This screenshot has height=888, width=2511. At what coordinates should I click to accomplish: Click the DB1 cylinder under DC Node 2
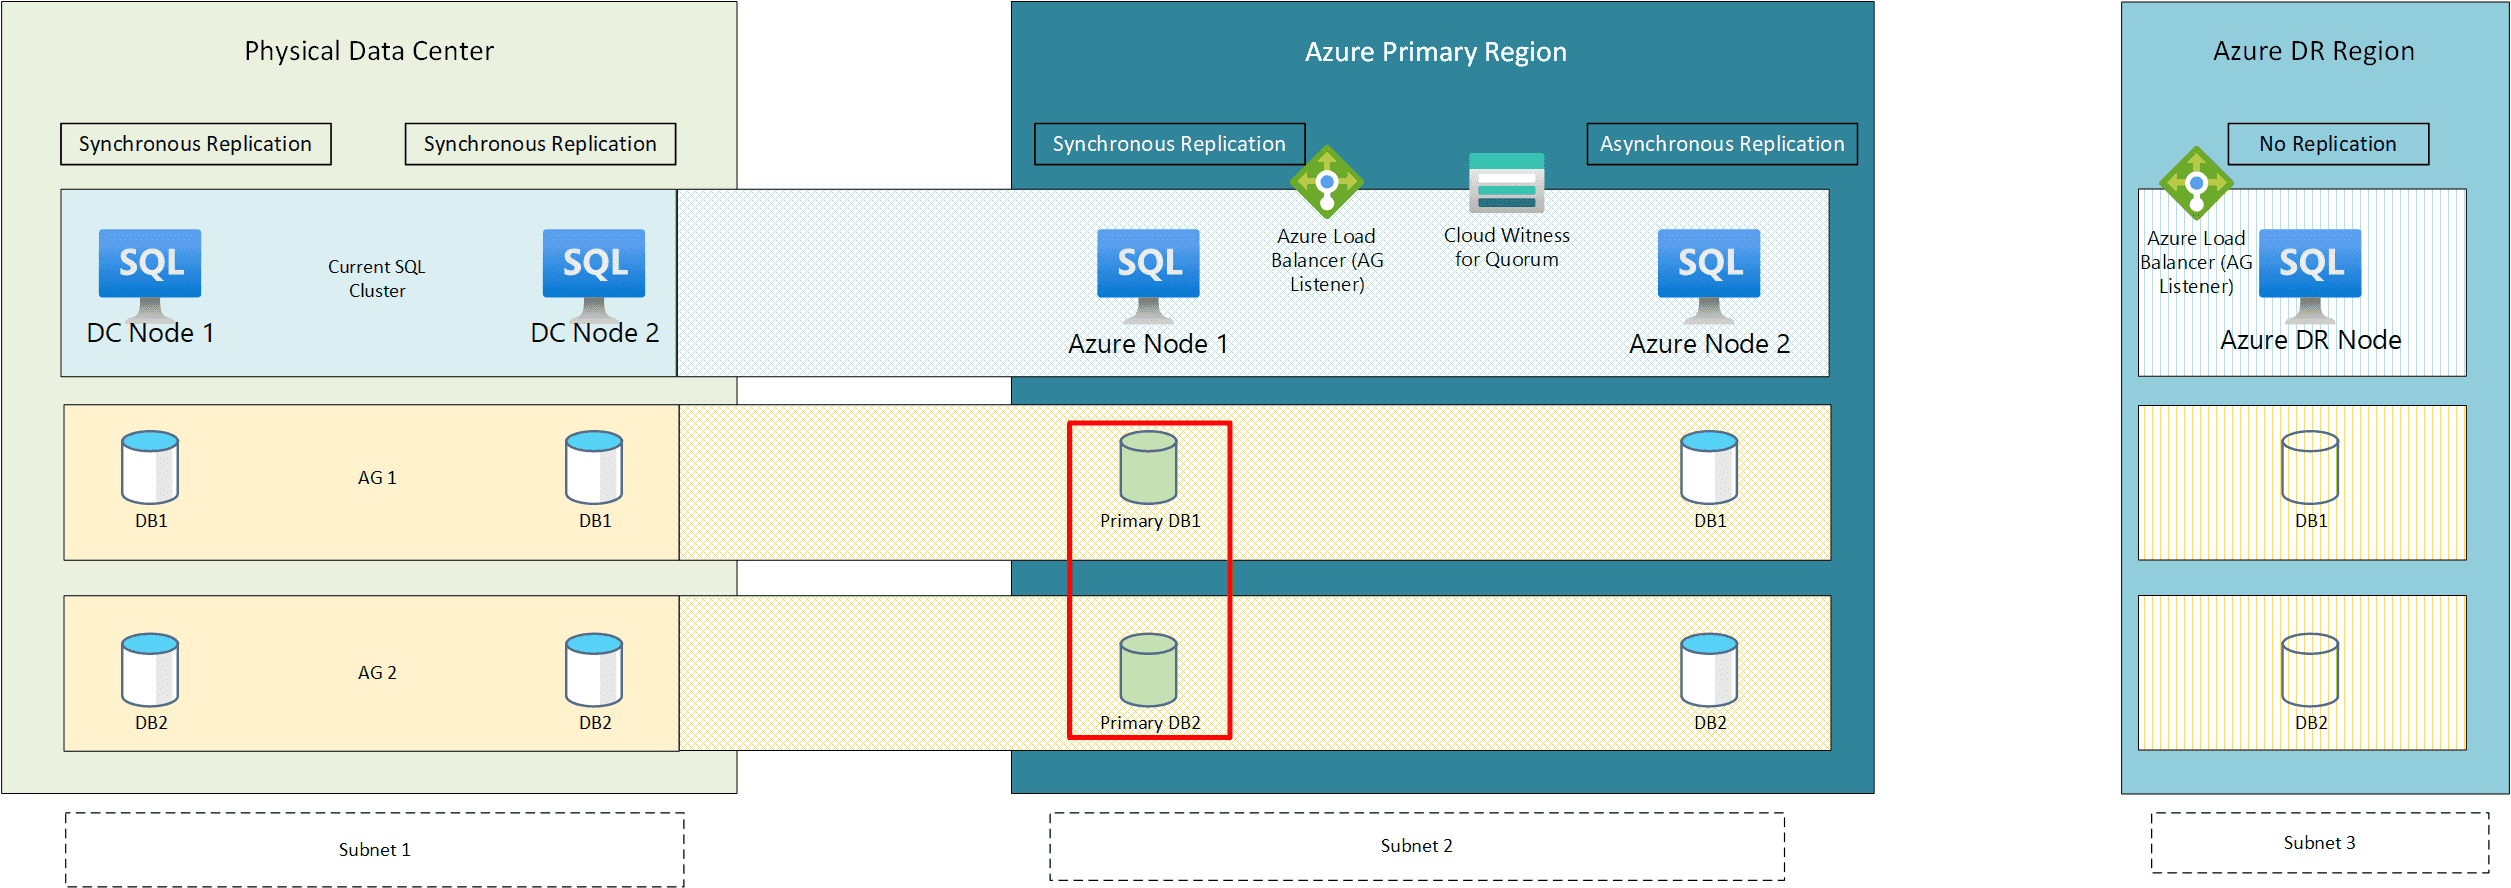coord(594,467)
